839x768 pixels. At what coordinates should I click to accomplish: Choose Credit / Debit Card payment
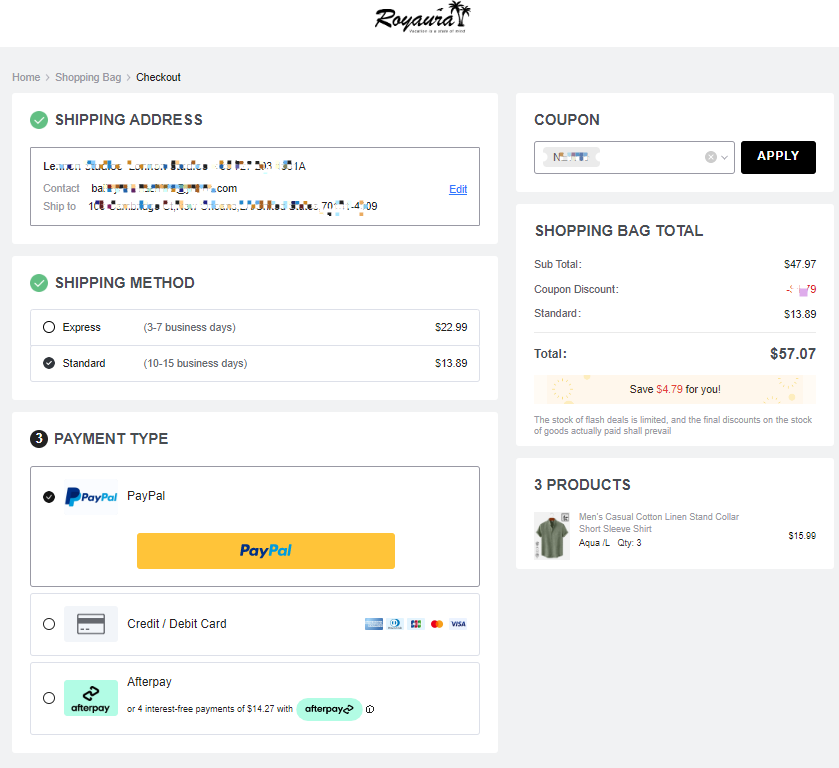49,624
